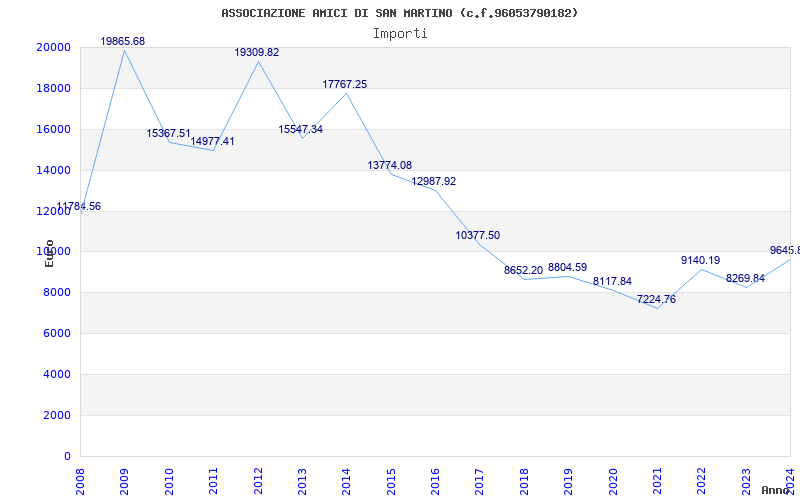Click the y-axis tick 0
Viewport: 800px width, 500px height.
tap(67, 456)
